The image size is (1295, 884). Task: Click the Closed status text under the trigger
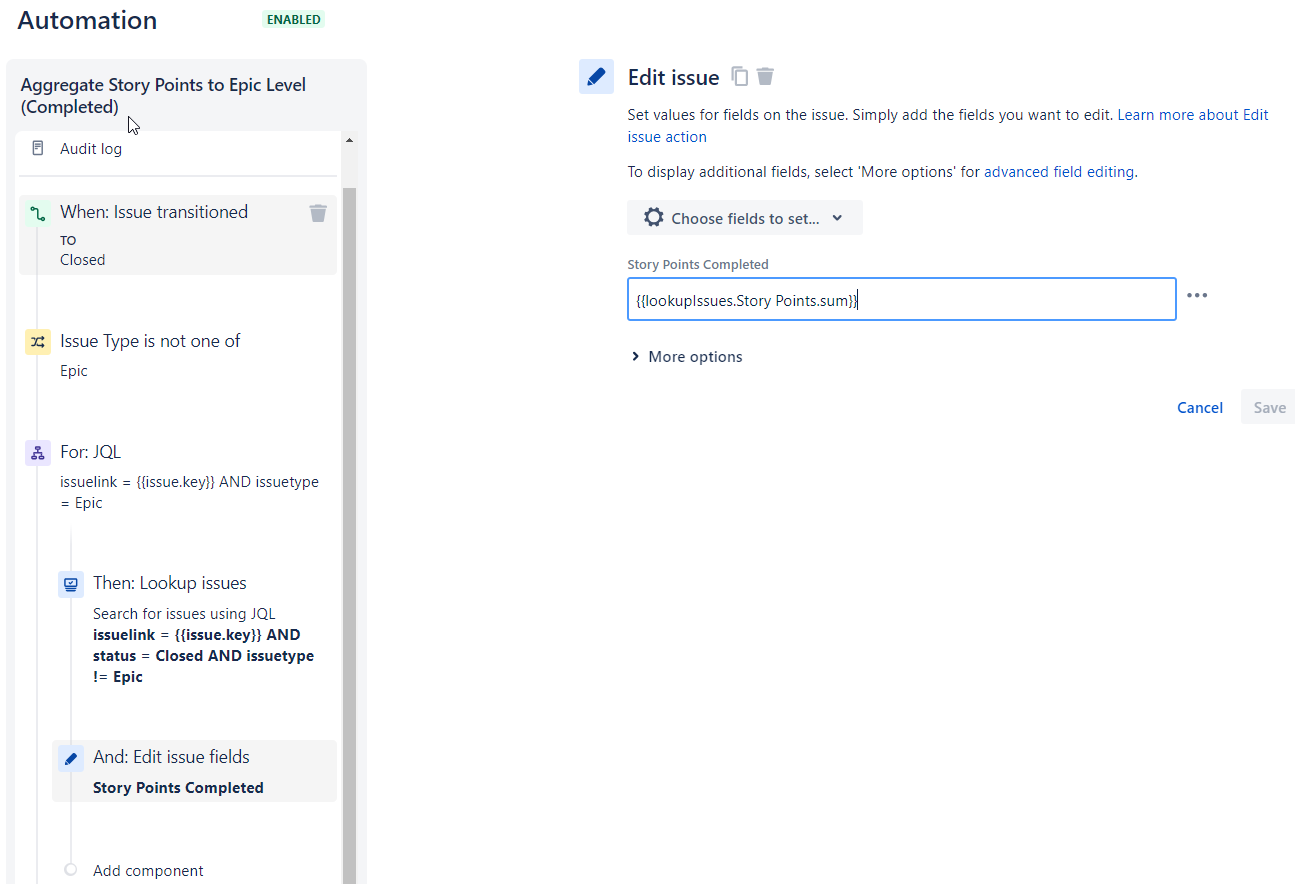82,260
